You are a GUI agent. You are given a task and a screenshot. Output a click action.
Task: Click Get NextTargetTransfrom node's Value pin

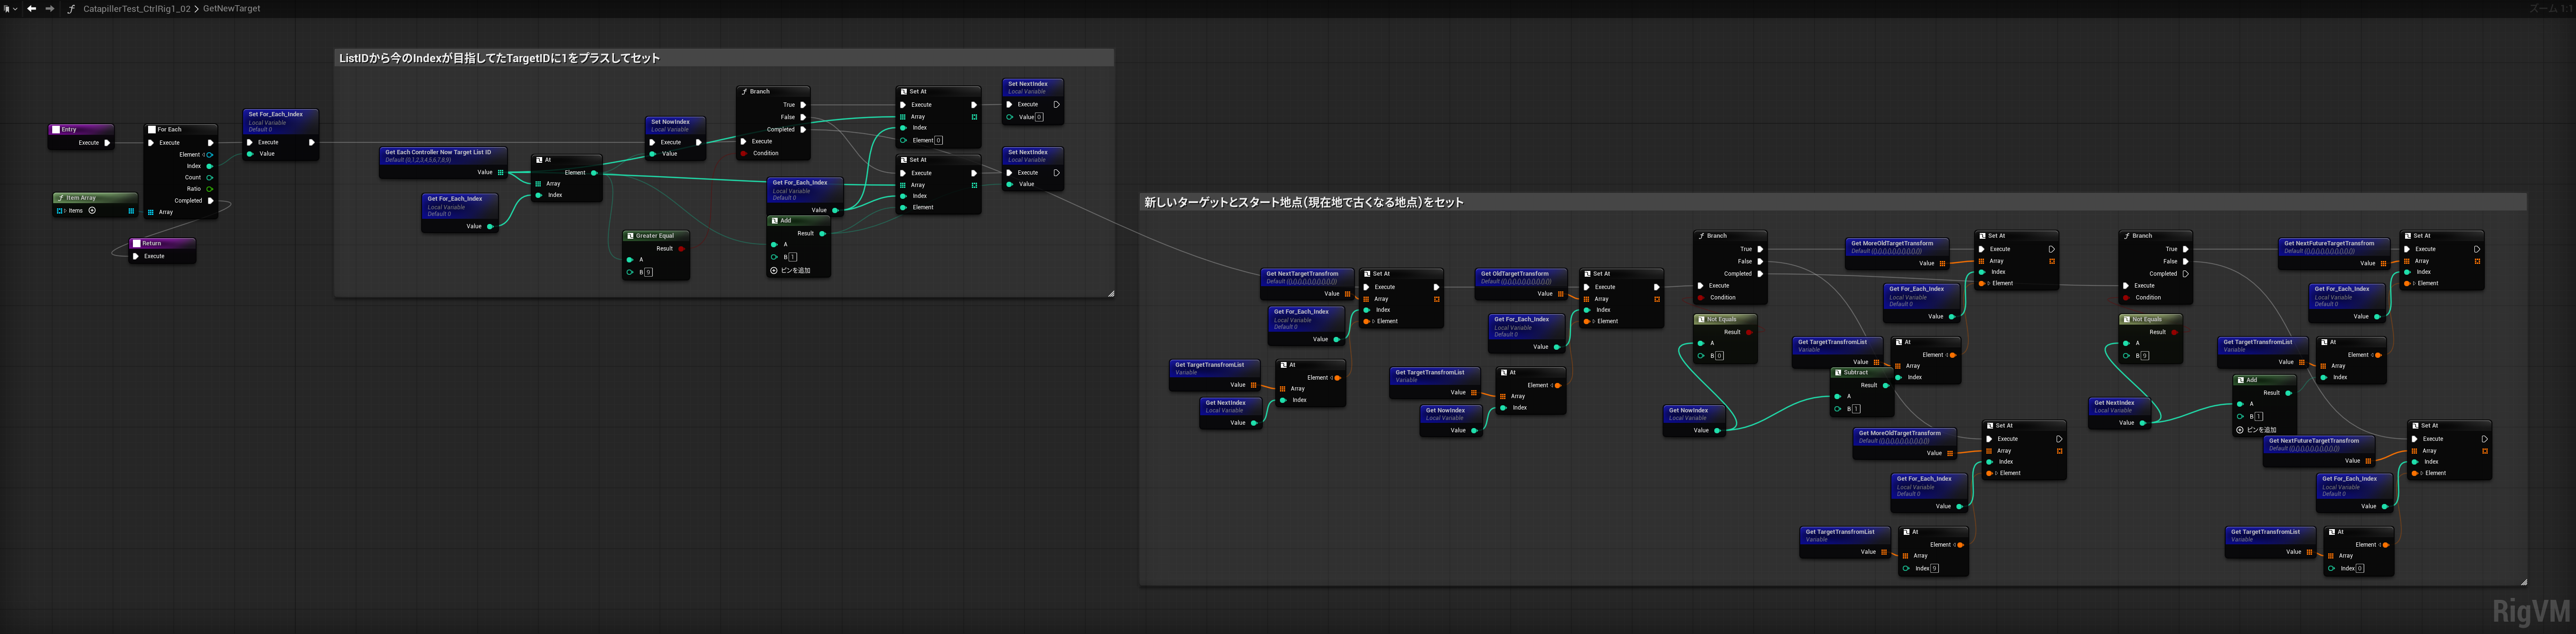tap(1347, 294)
